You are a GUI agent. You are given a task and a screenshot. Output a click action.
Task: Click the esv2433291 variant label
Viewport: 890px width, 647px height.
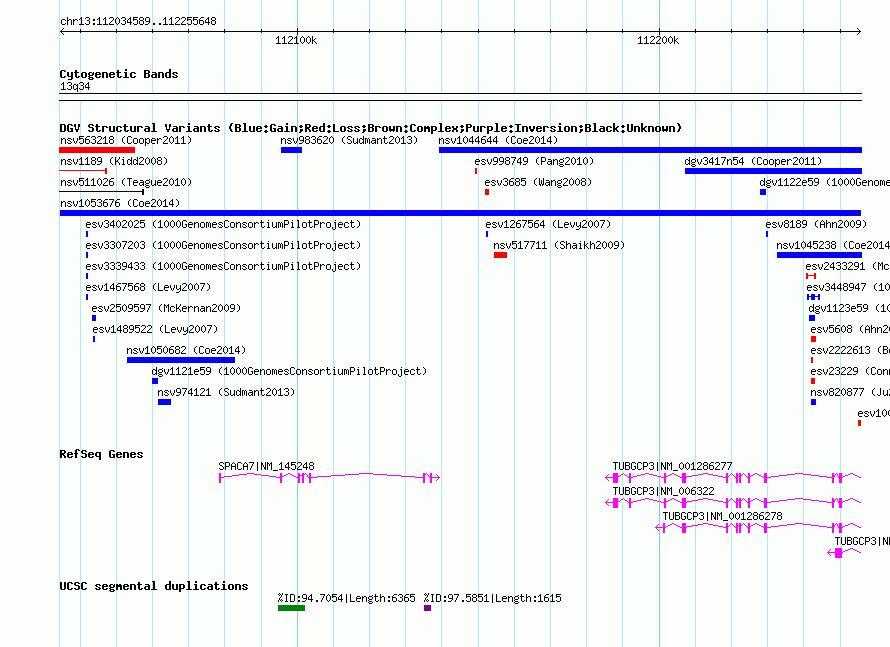[x=847, y=266]
